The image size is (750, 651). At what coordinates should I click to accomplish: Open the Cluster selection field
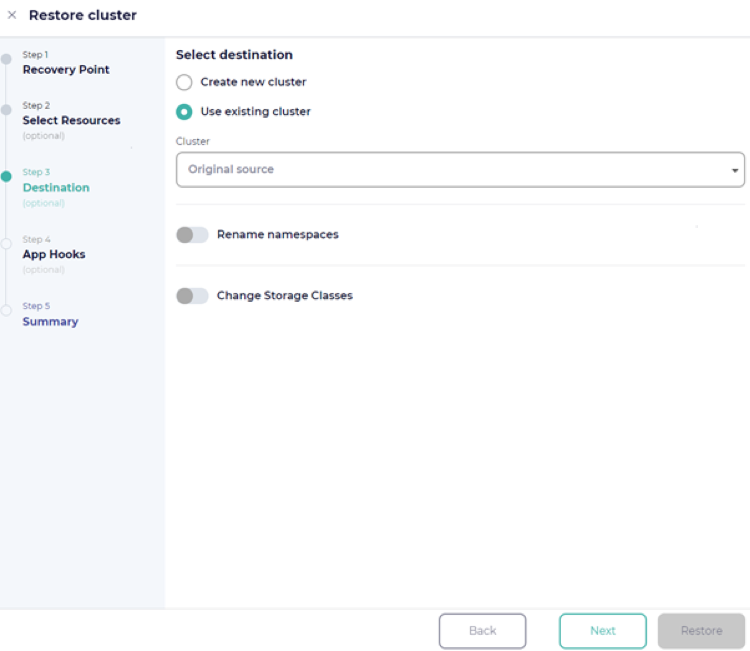[x=450, y=170]
